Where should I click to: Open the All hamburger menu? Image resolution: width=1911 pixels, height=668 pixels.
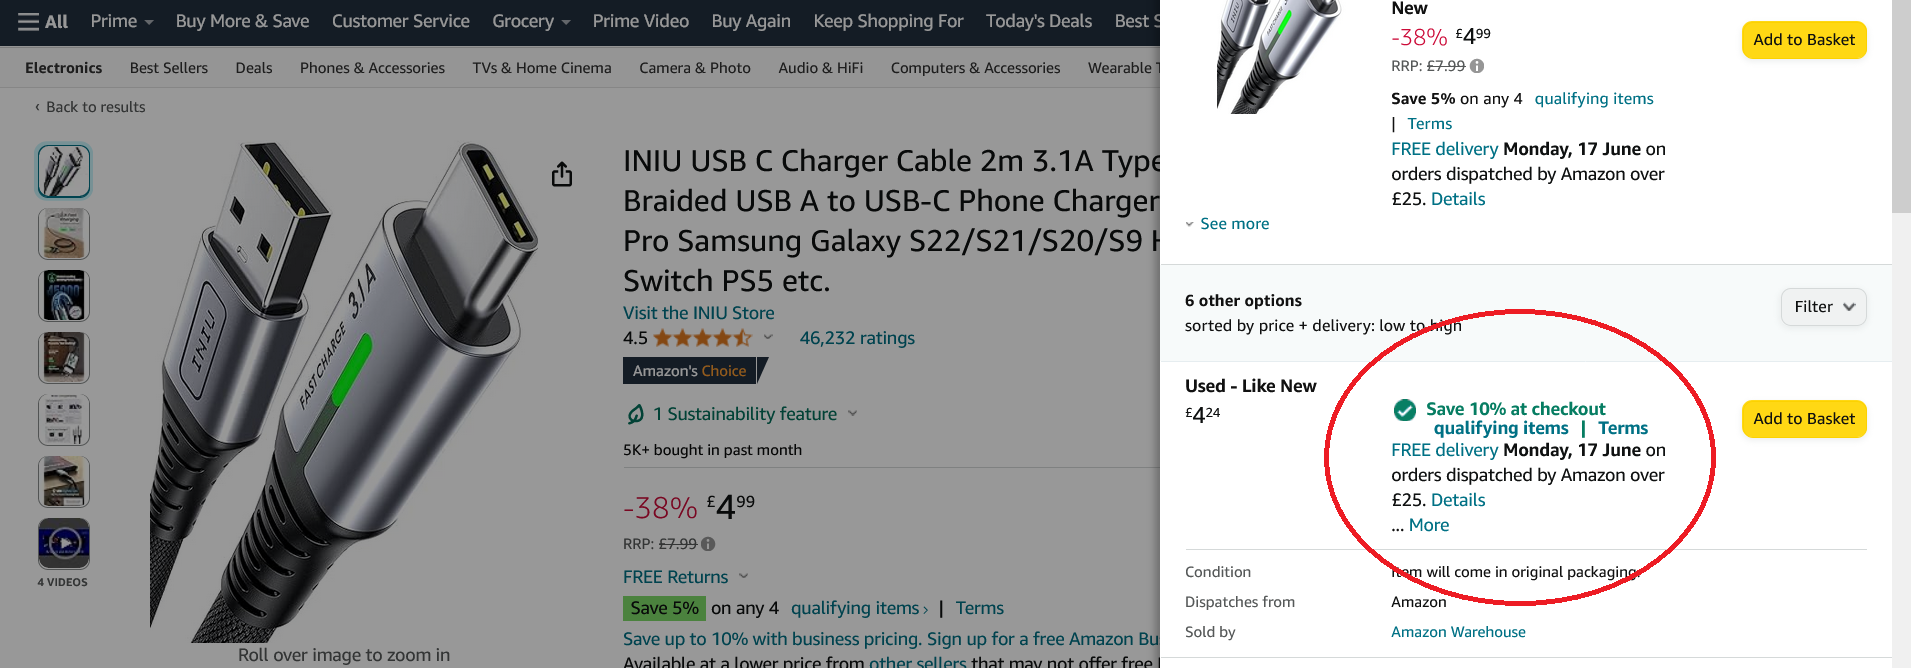coord(43,21)
